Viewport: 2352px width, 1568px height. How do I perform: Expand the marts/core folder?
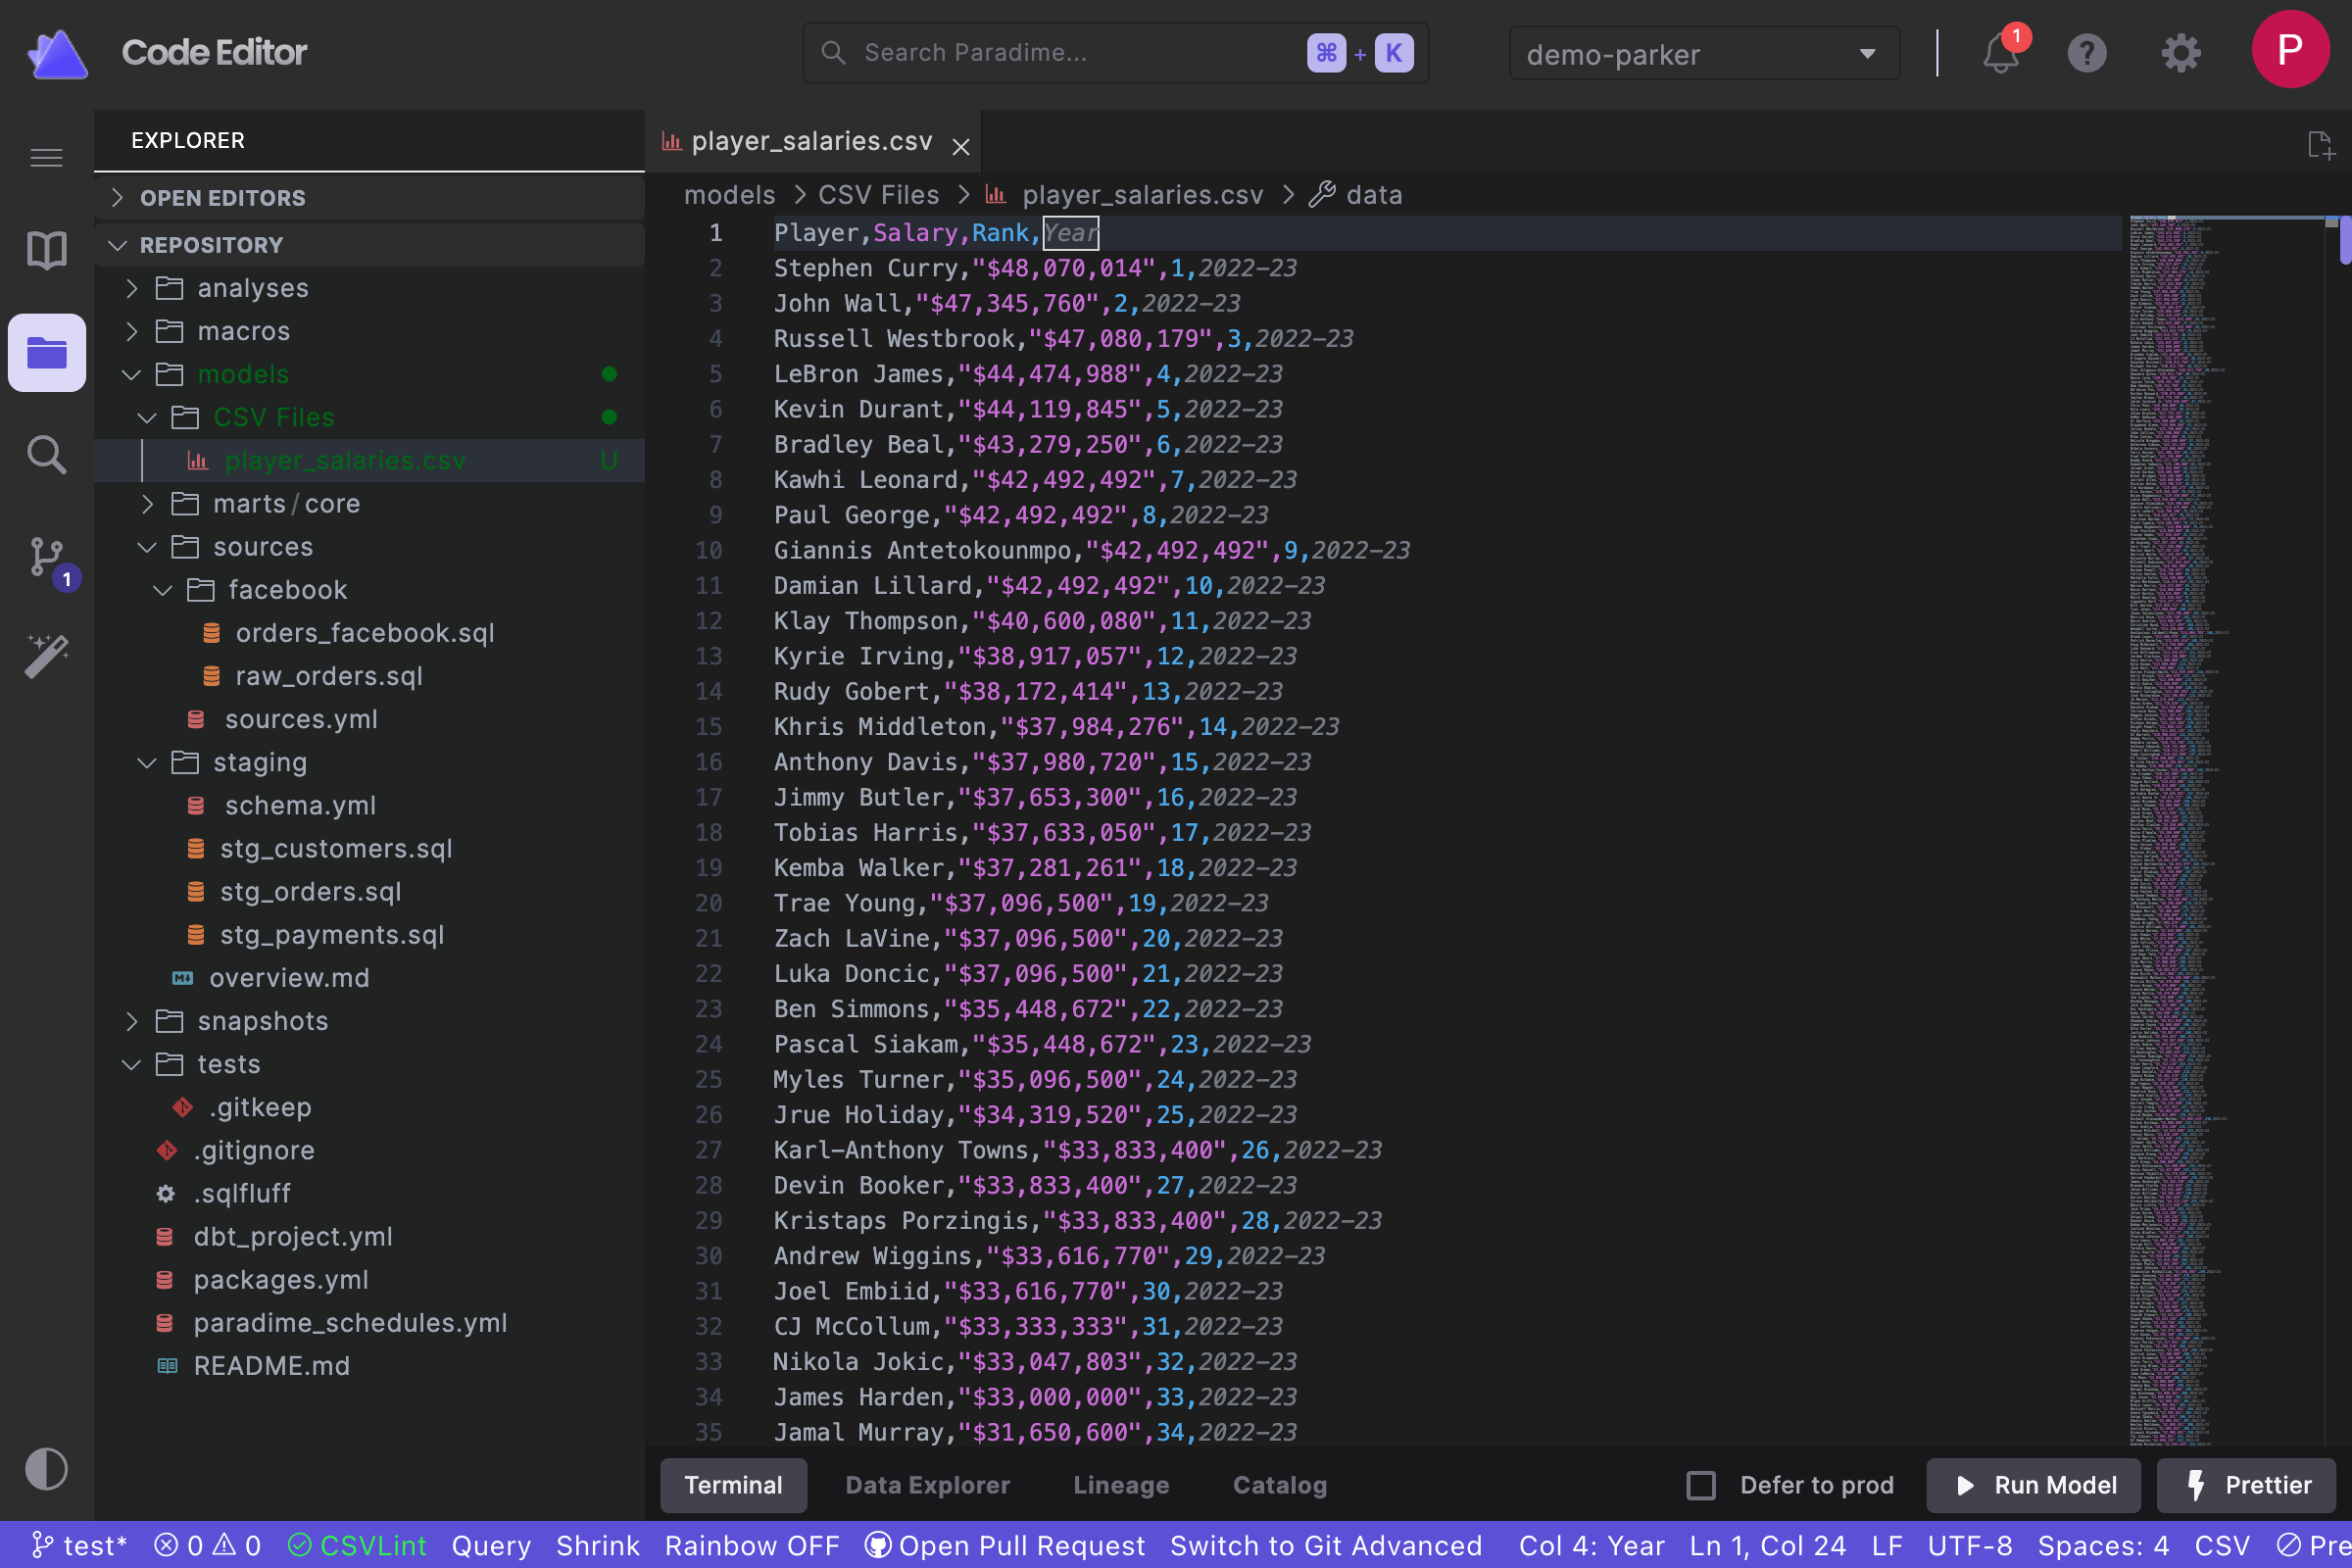coord(369,503)
